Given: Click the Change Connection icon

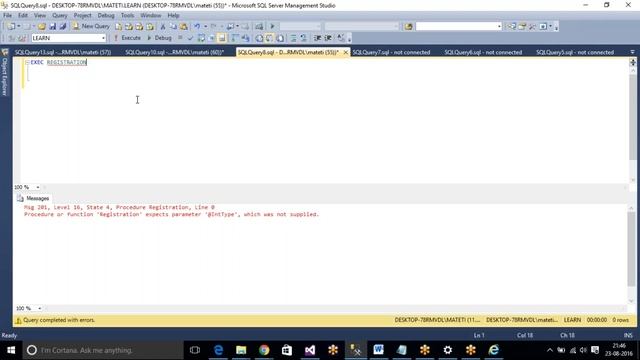Looking at the screenshot, I should [22, 38].
